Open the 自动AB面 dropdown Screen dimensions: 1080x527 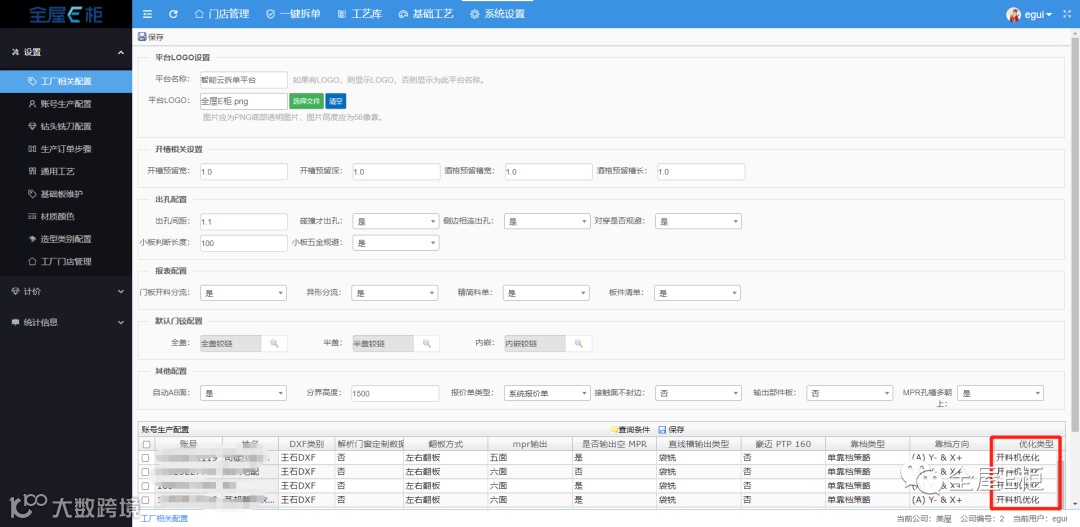click(x=243, y=393)
